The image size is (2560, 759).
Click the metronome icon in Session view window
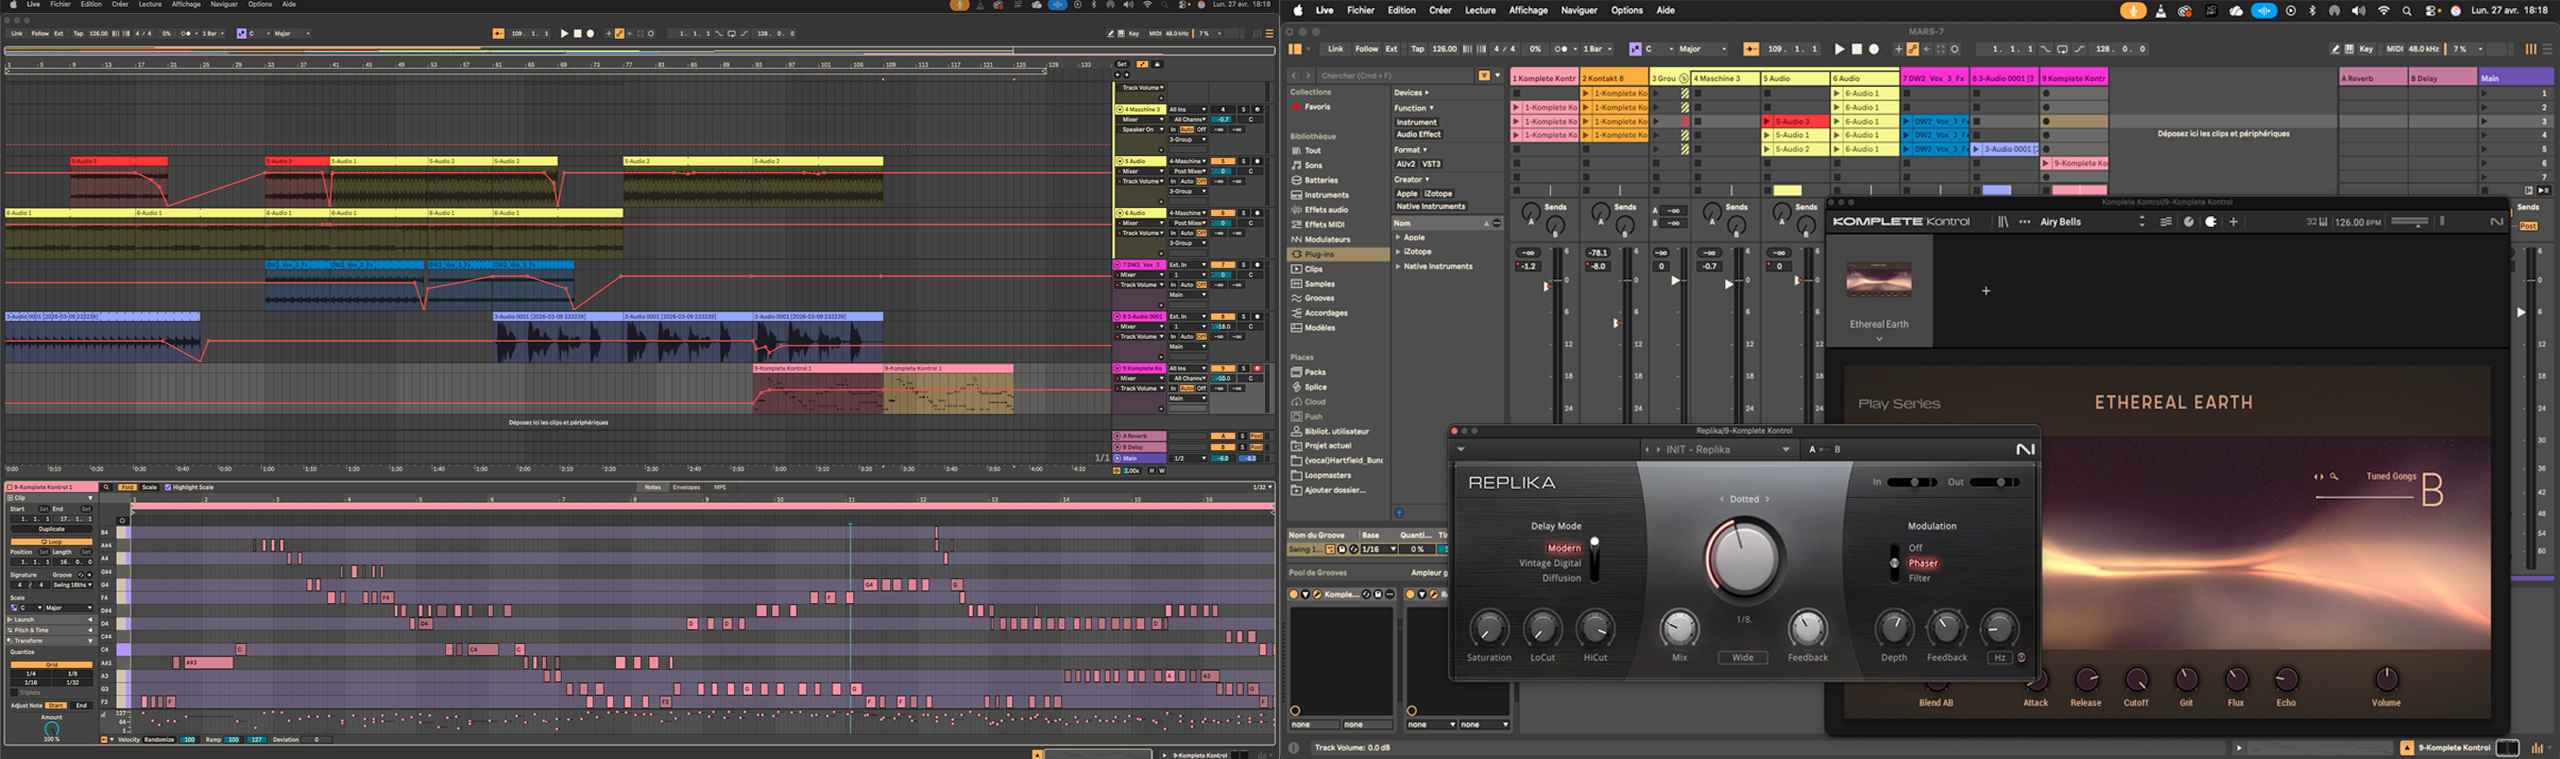[x=1561, y=49]
